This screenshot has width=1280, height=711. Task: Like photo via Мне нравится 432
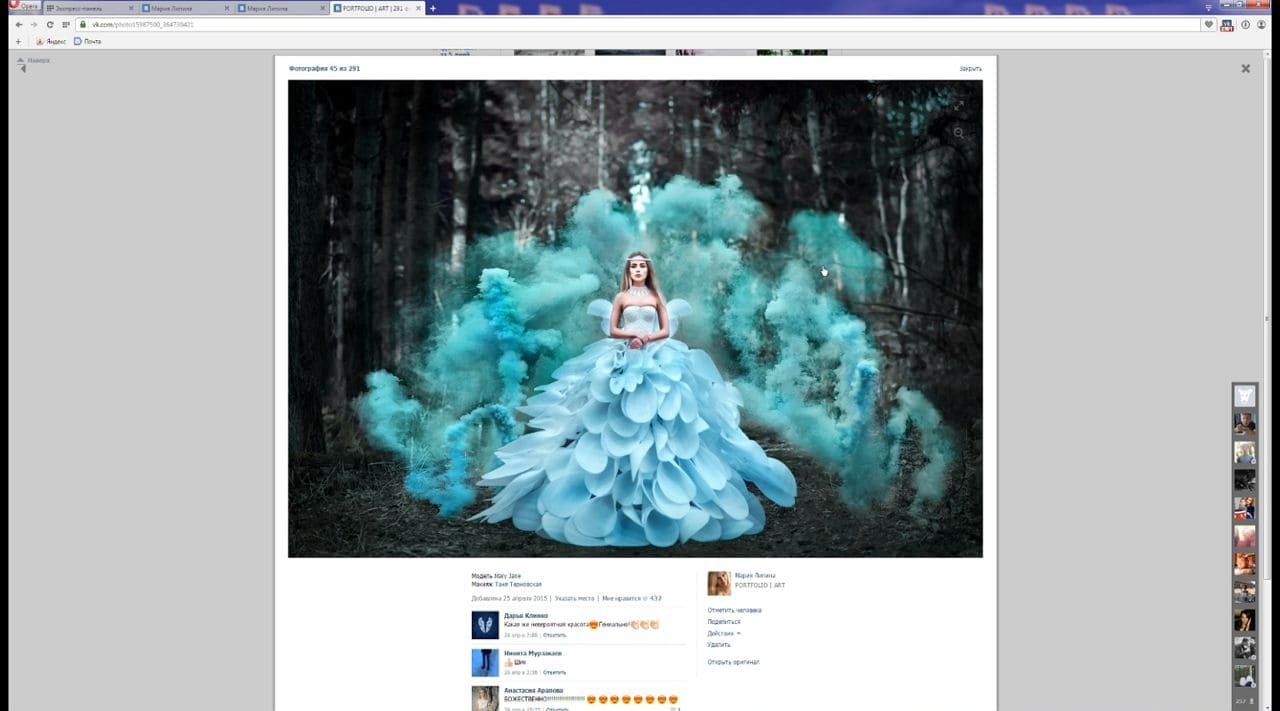coord(632,598)
